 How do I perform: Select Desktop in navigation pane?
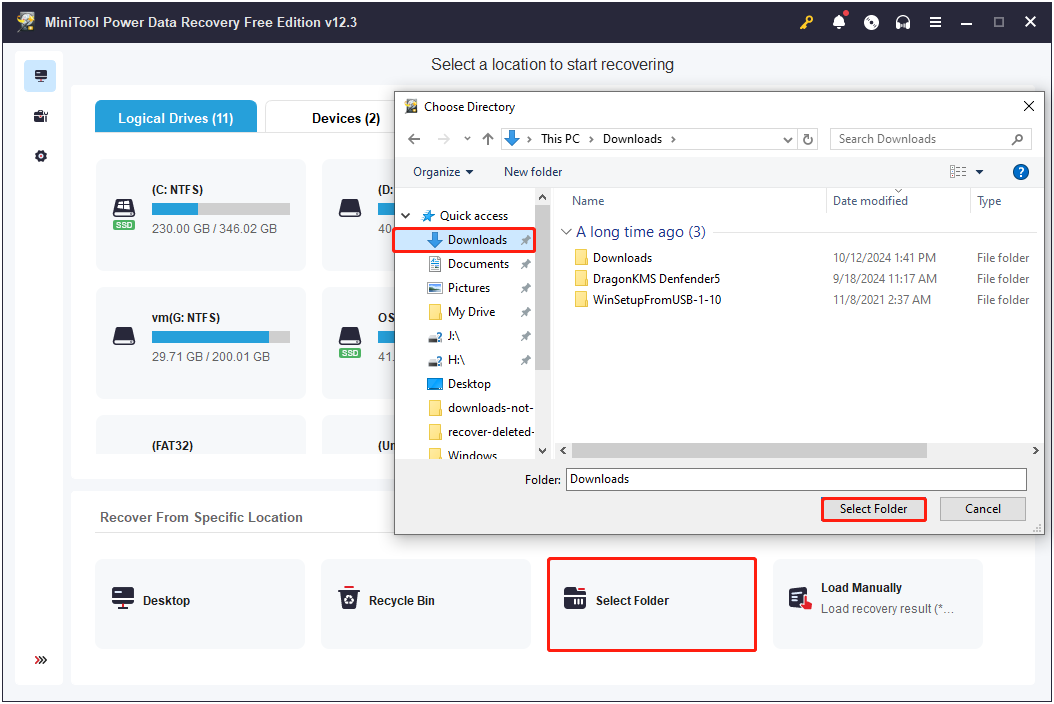pos(469,384)
